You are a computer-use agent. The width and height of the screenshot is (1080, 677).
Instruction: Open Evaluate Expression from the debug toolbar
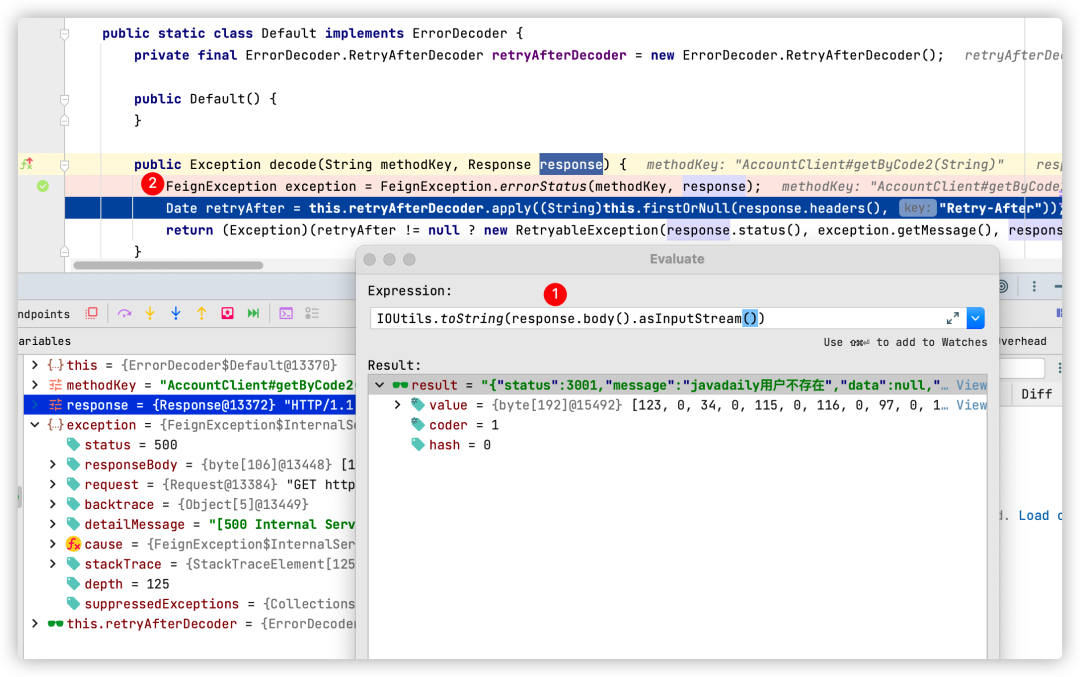286,313
